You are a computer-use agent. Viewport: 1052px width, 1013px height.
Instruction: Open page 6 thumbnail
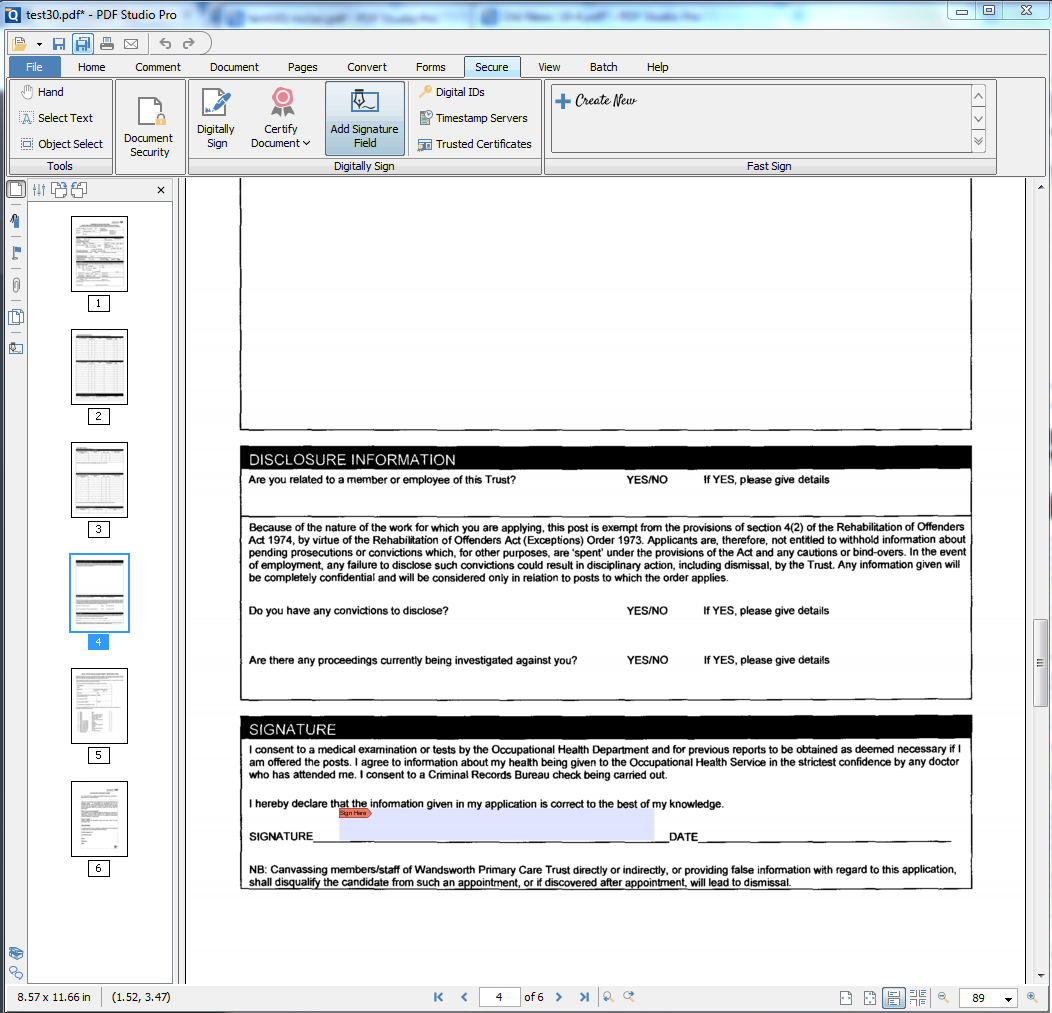[99, 818]
